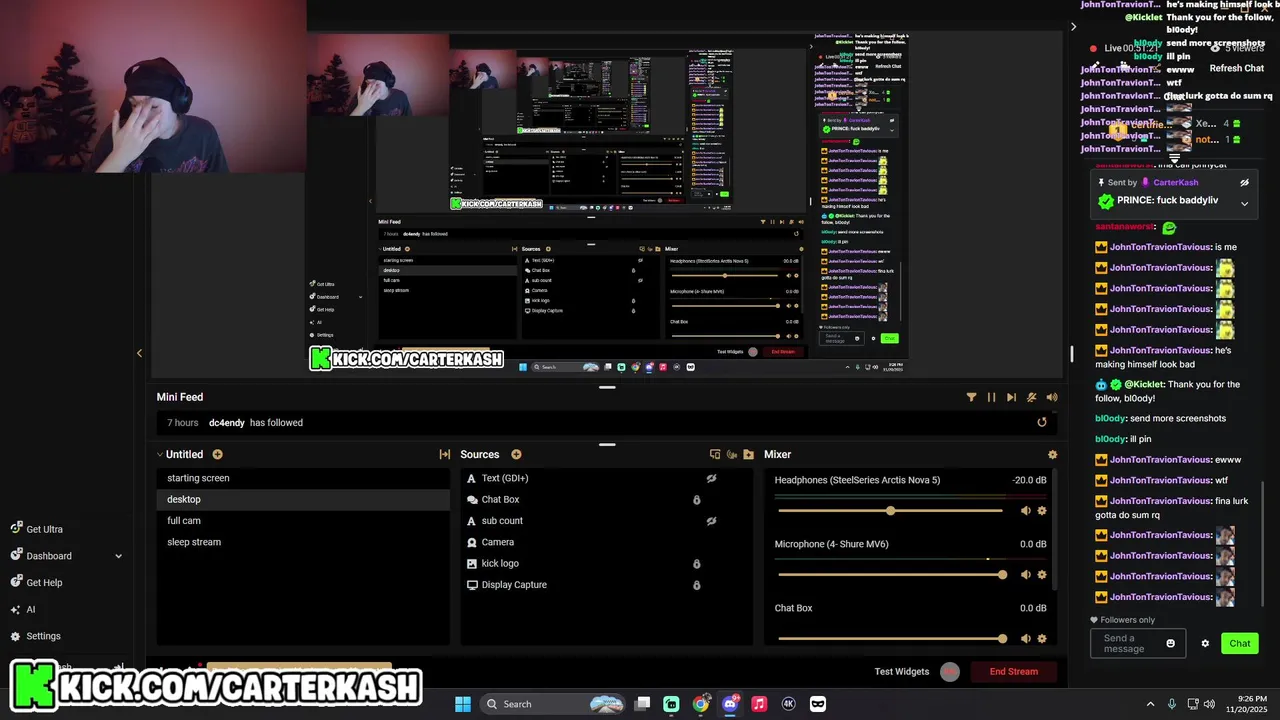This screenshot has width=1280, height=720.
Task: Open chat settings gear icon
Action: [1205, 644]
